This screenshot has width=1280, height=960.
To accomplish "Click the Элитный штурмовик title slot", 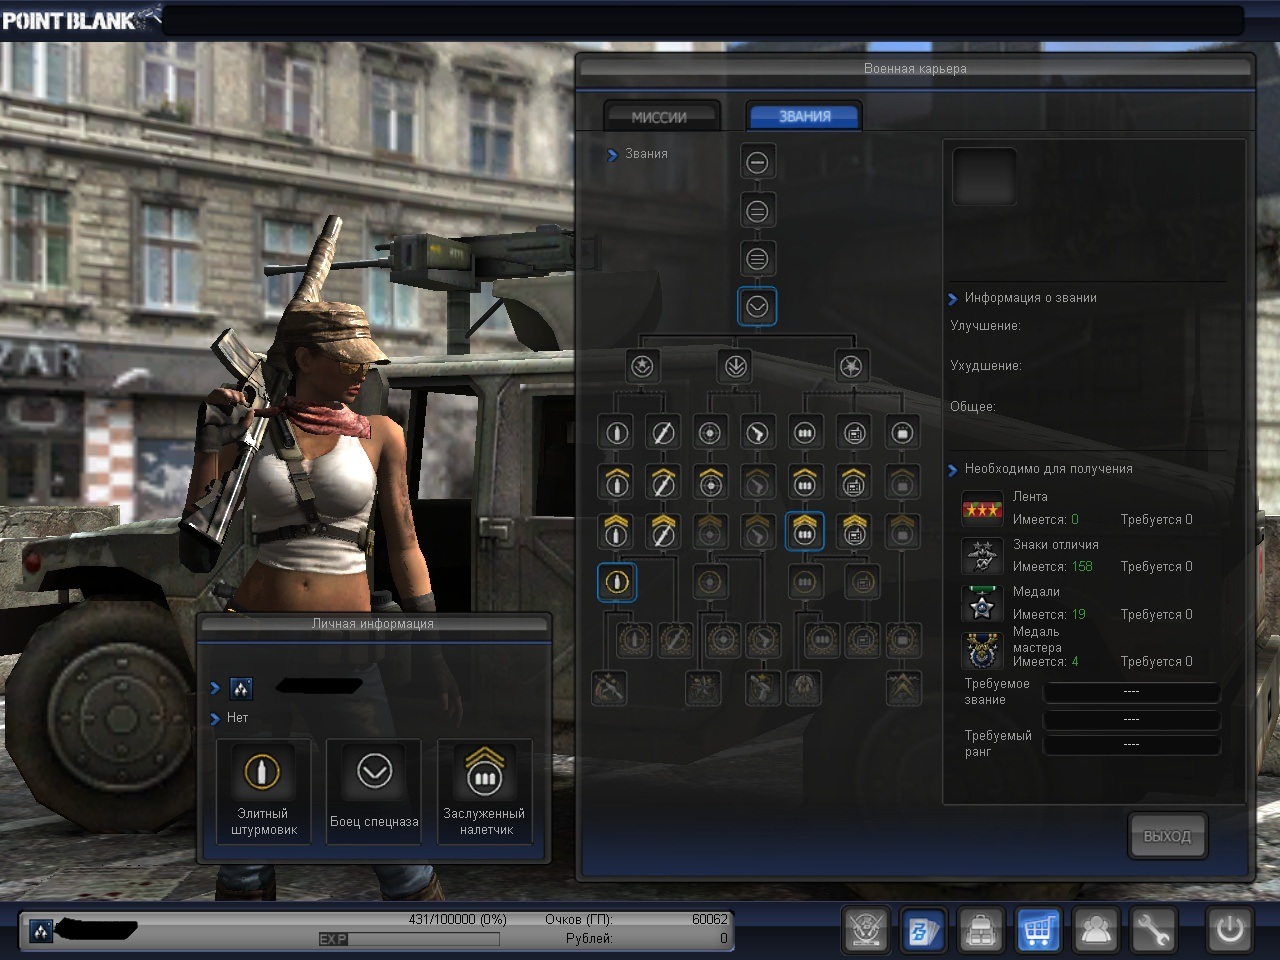I will click(x=263, y=791).
